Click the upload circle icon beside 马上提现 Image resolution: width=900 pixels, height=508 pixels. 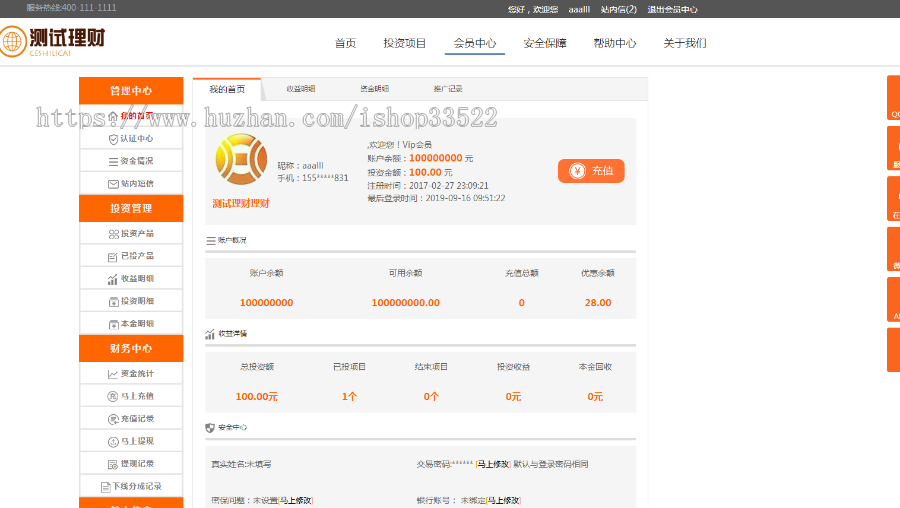113,441
